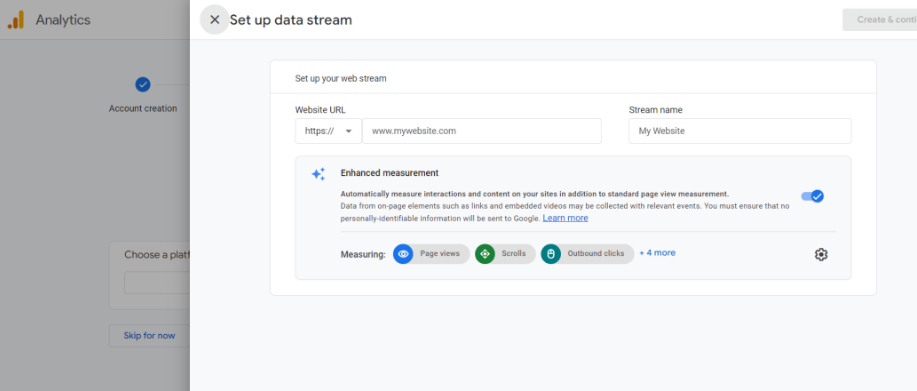Click Skip for now in background page
This screenshot has width=917, height=391.
149,335
